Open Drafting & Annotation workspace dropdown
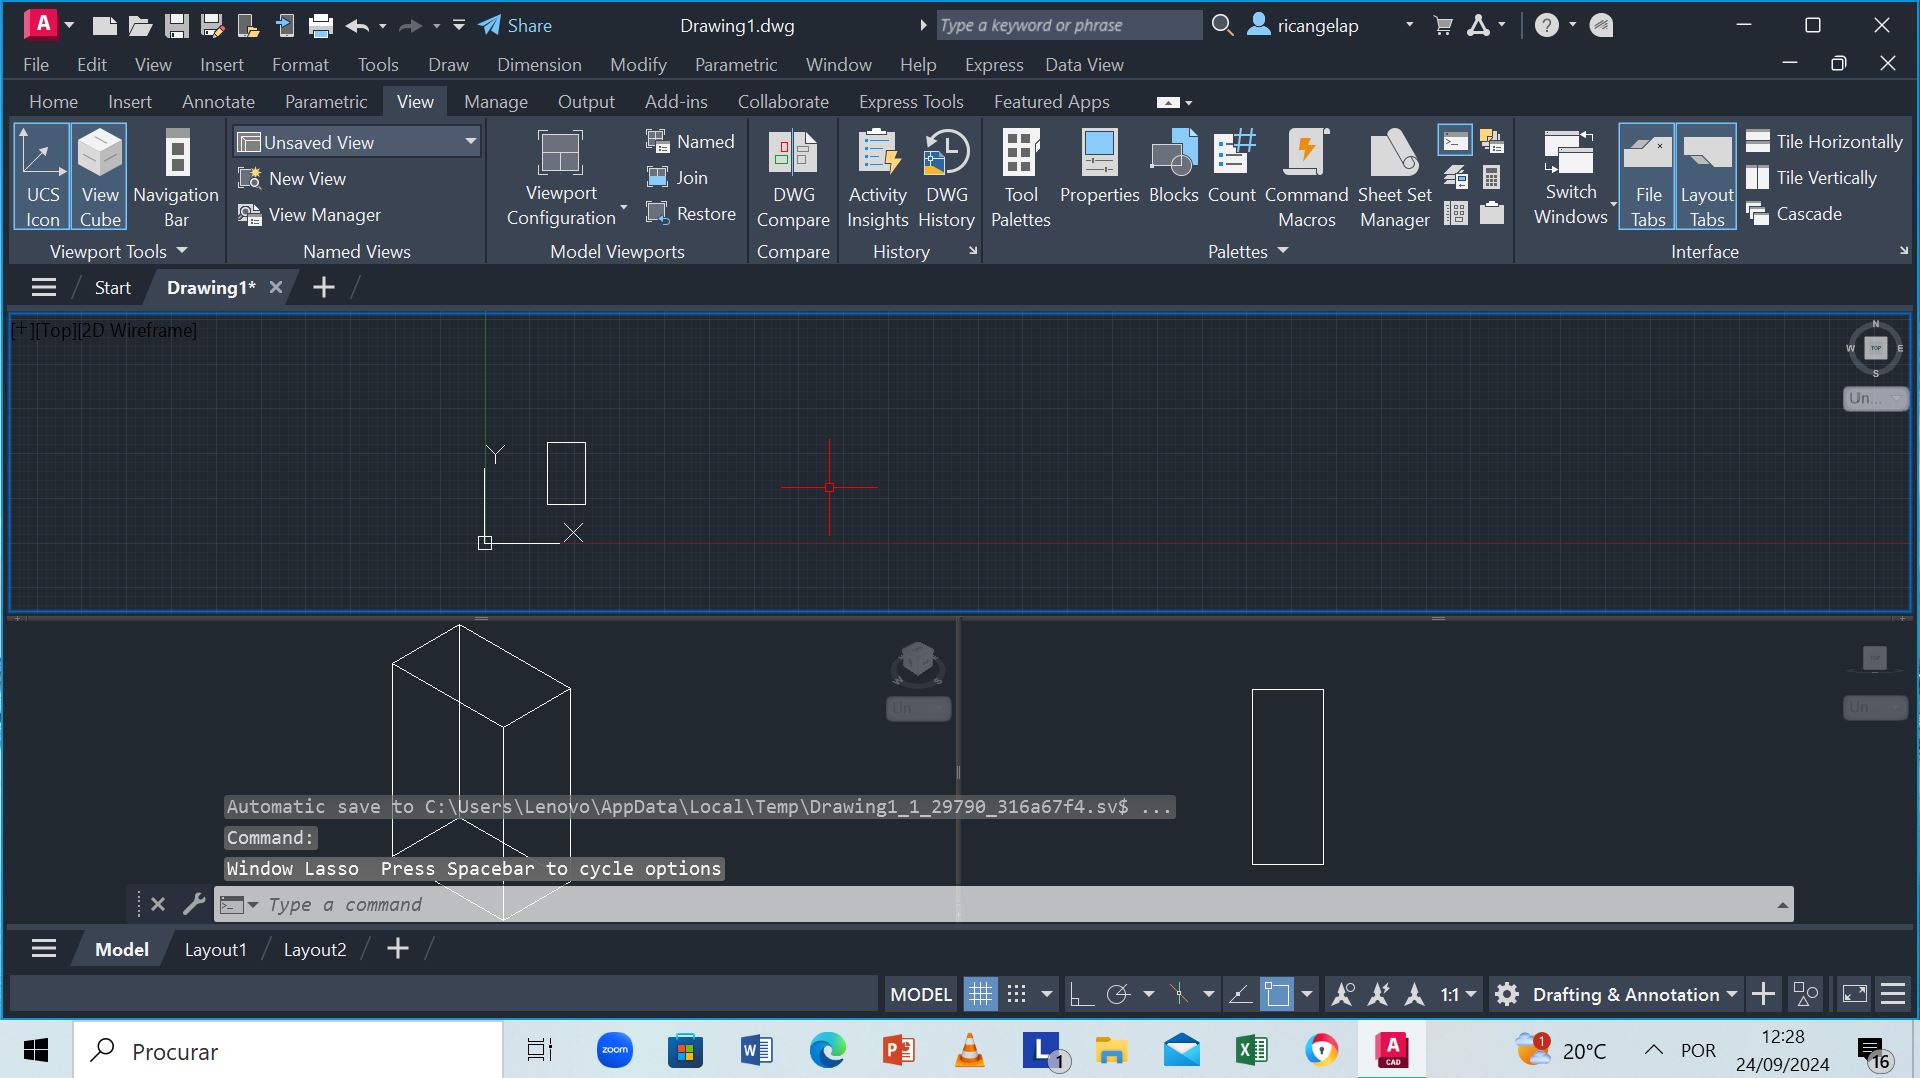1920x1078 pixels. coord(1635,994)
